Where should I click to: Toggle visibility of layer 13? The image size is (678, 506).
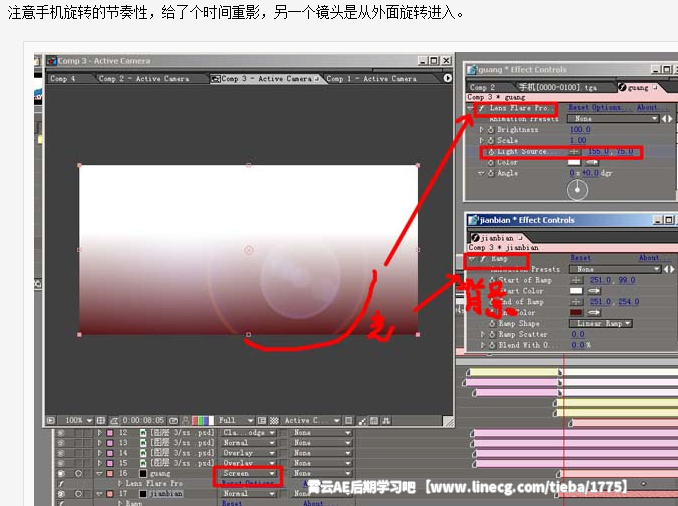(61, 443)
